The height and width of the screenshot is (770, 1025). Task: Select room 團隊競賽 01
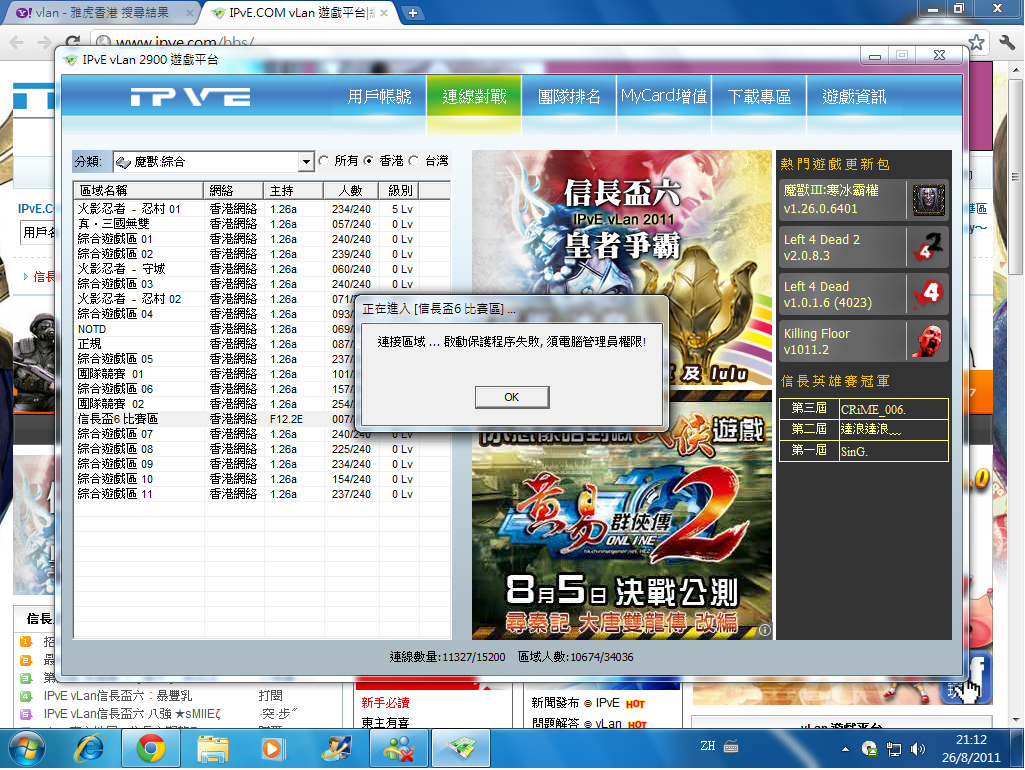point(214,375)
